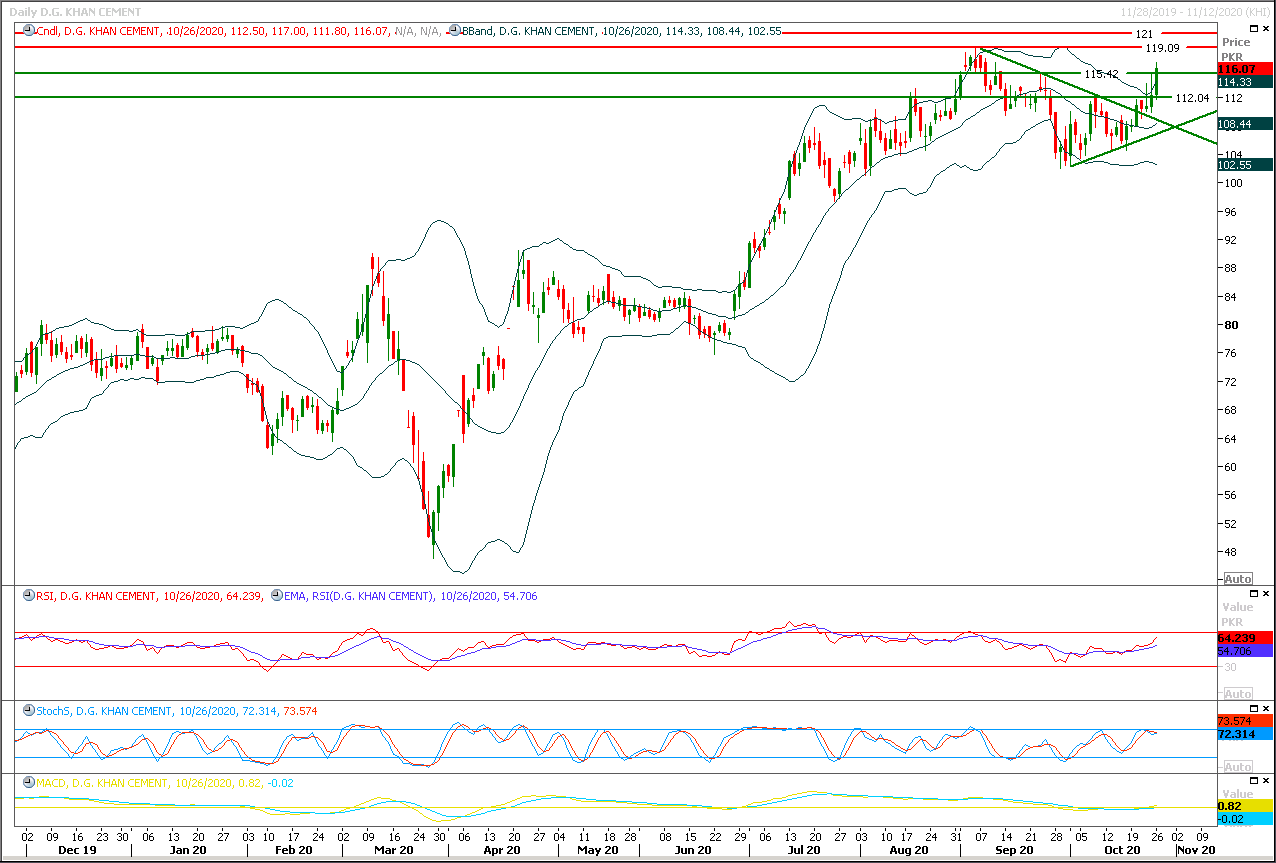
Task: Click the Auto scale button of the StochS pane
Action: tap(1237, 766)
